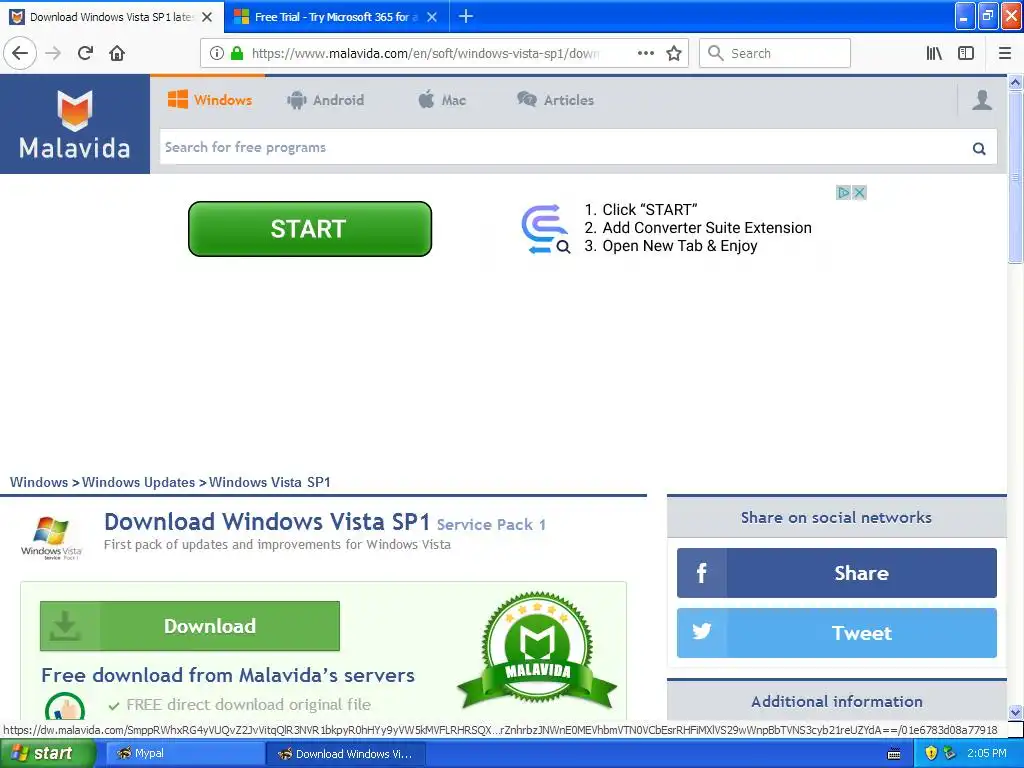Click the Additional information heading
The image size is (1024, 768).
click(x=837, y=701)
